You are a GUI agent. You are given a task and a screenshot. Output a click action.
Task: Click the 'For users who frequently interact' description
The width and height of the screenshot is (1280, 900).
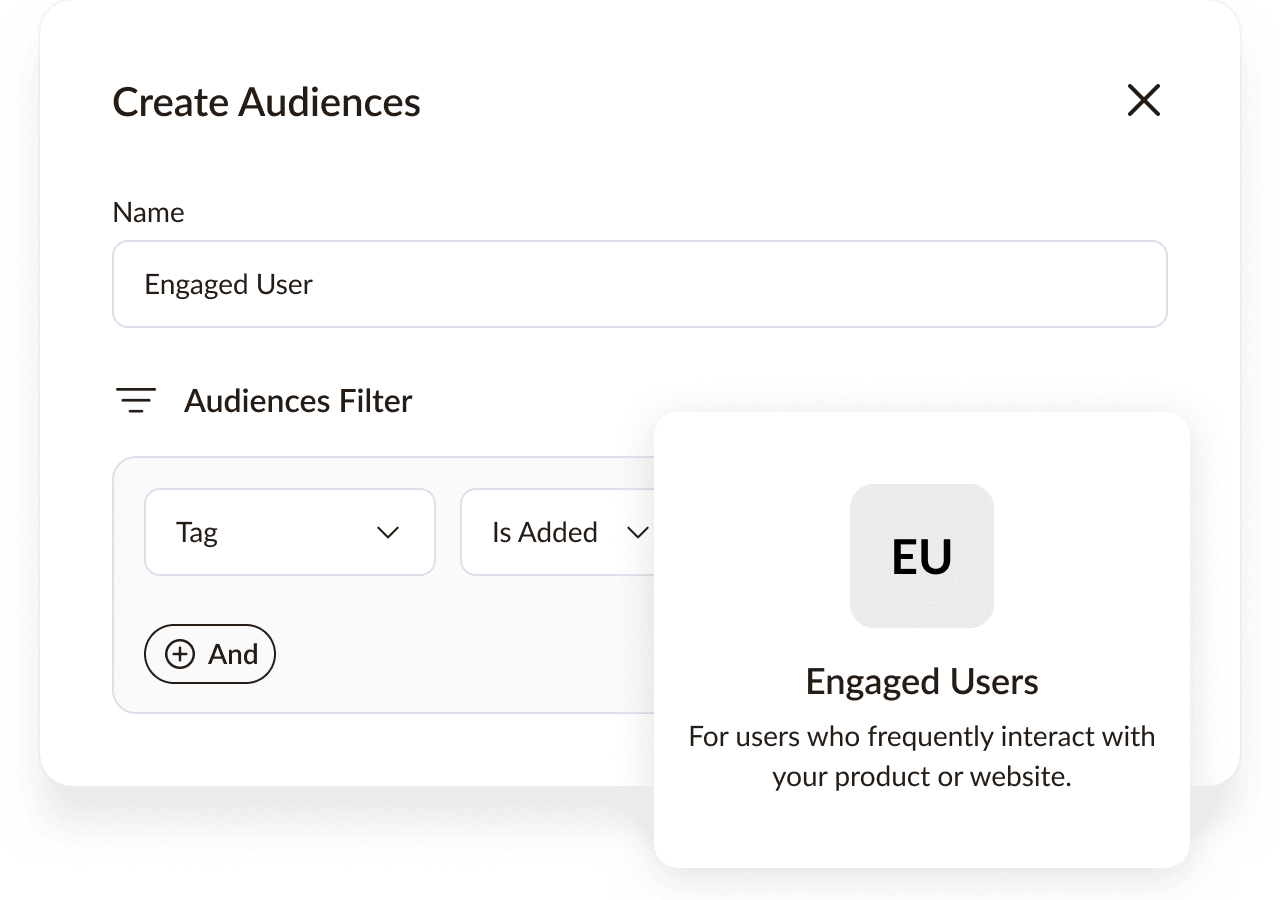[x=922, y=757]
